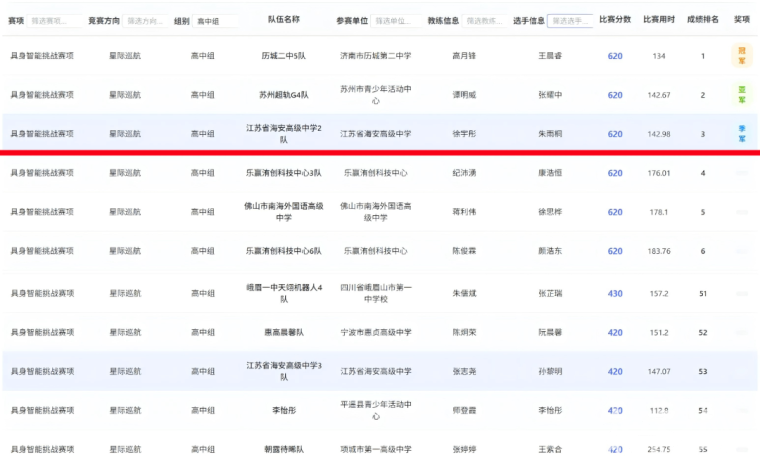The height and width of the screenshot is (469, 760).
Task: Open score 620 of 江苏省海安高级中学2队
Action: click(x=615, y=134)
